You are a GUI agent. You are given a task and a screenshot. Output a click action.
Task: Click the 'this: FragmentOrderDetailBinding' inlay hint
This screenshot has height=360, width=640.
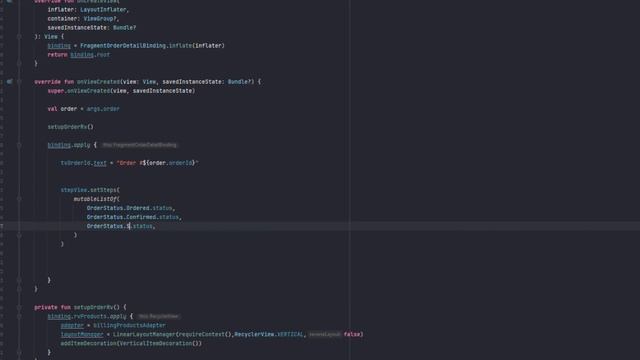click(x=139, y=145)
